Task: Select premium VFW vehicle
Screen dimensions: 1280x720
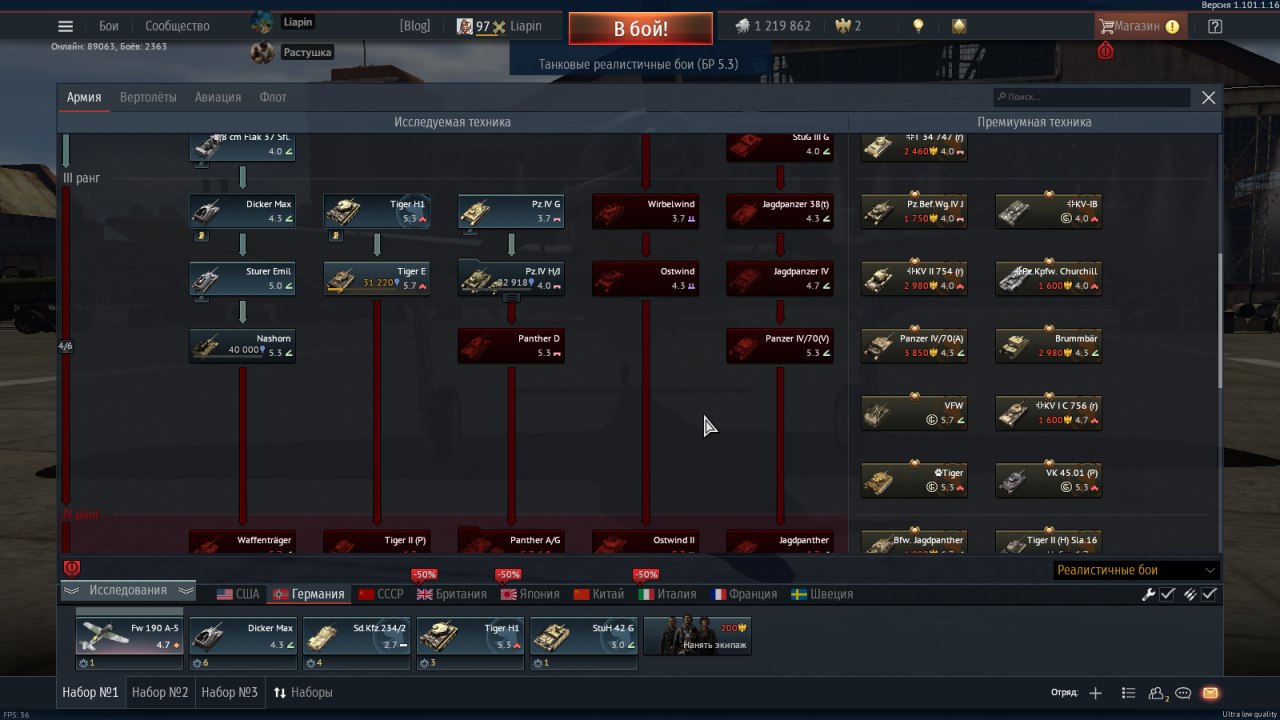Action: [x=914, y=413]
